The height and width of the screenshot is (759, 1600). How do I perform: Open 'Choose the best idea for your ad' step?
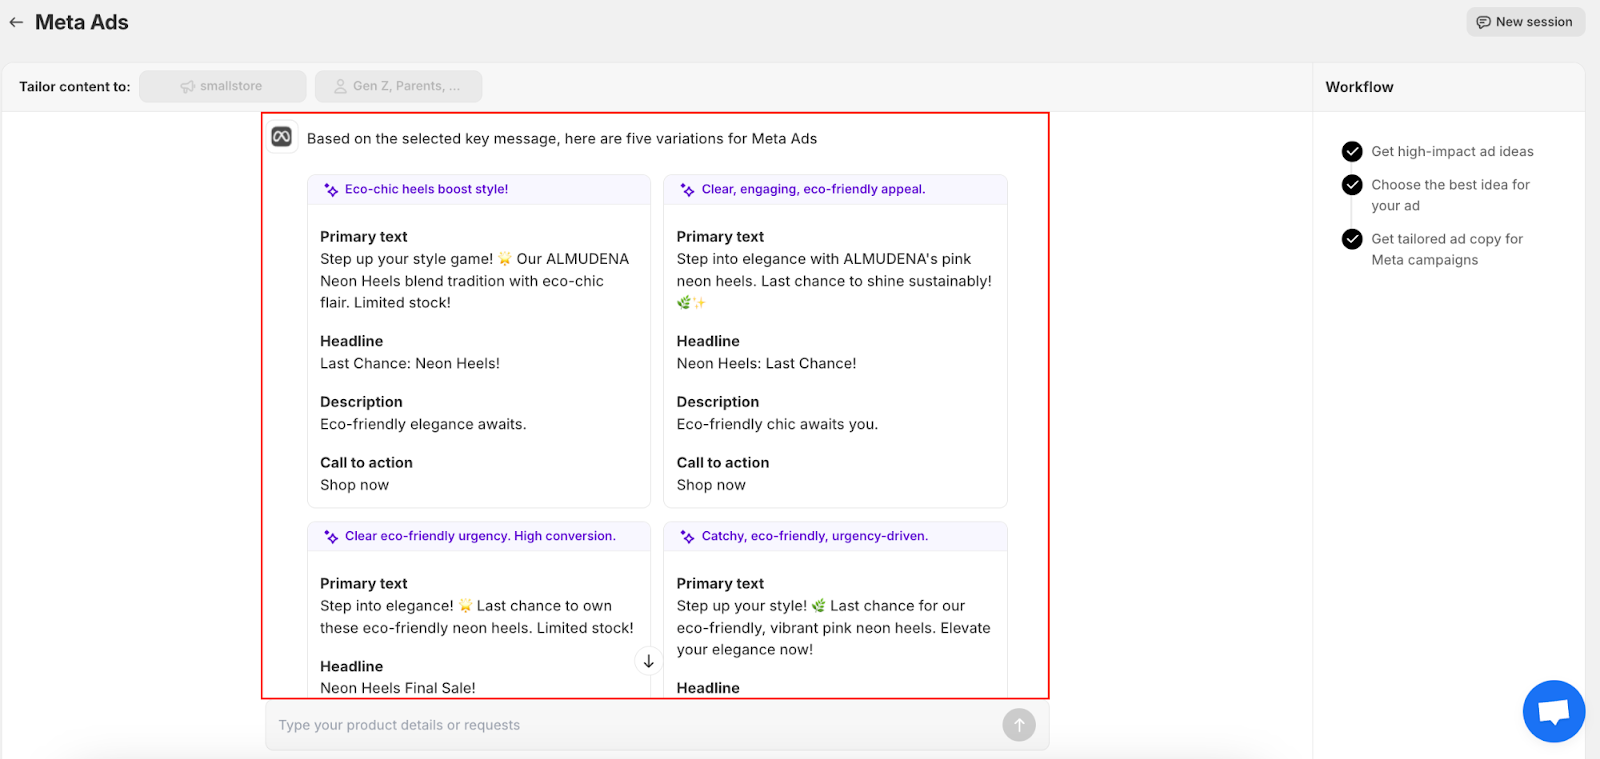coord(1450,195)
